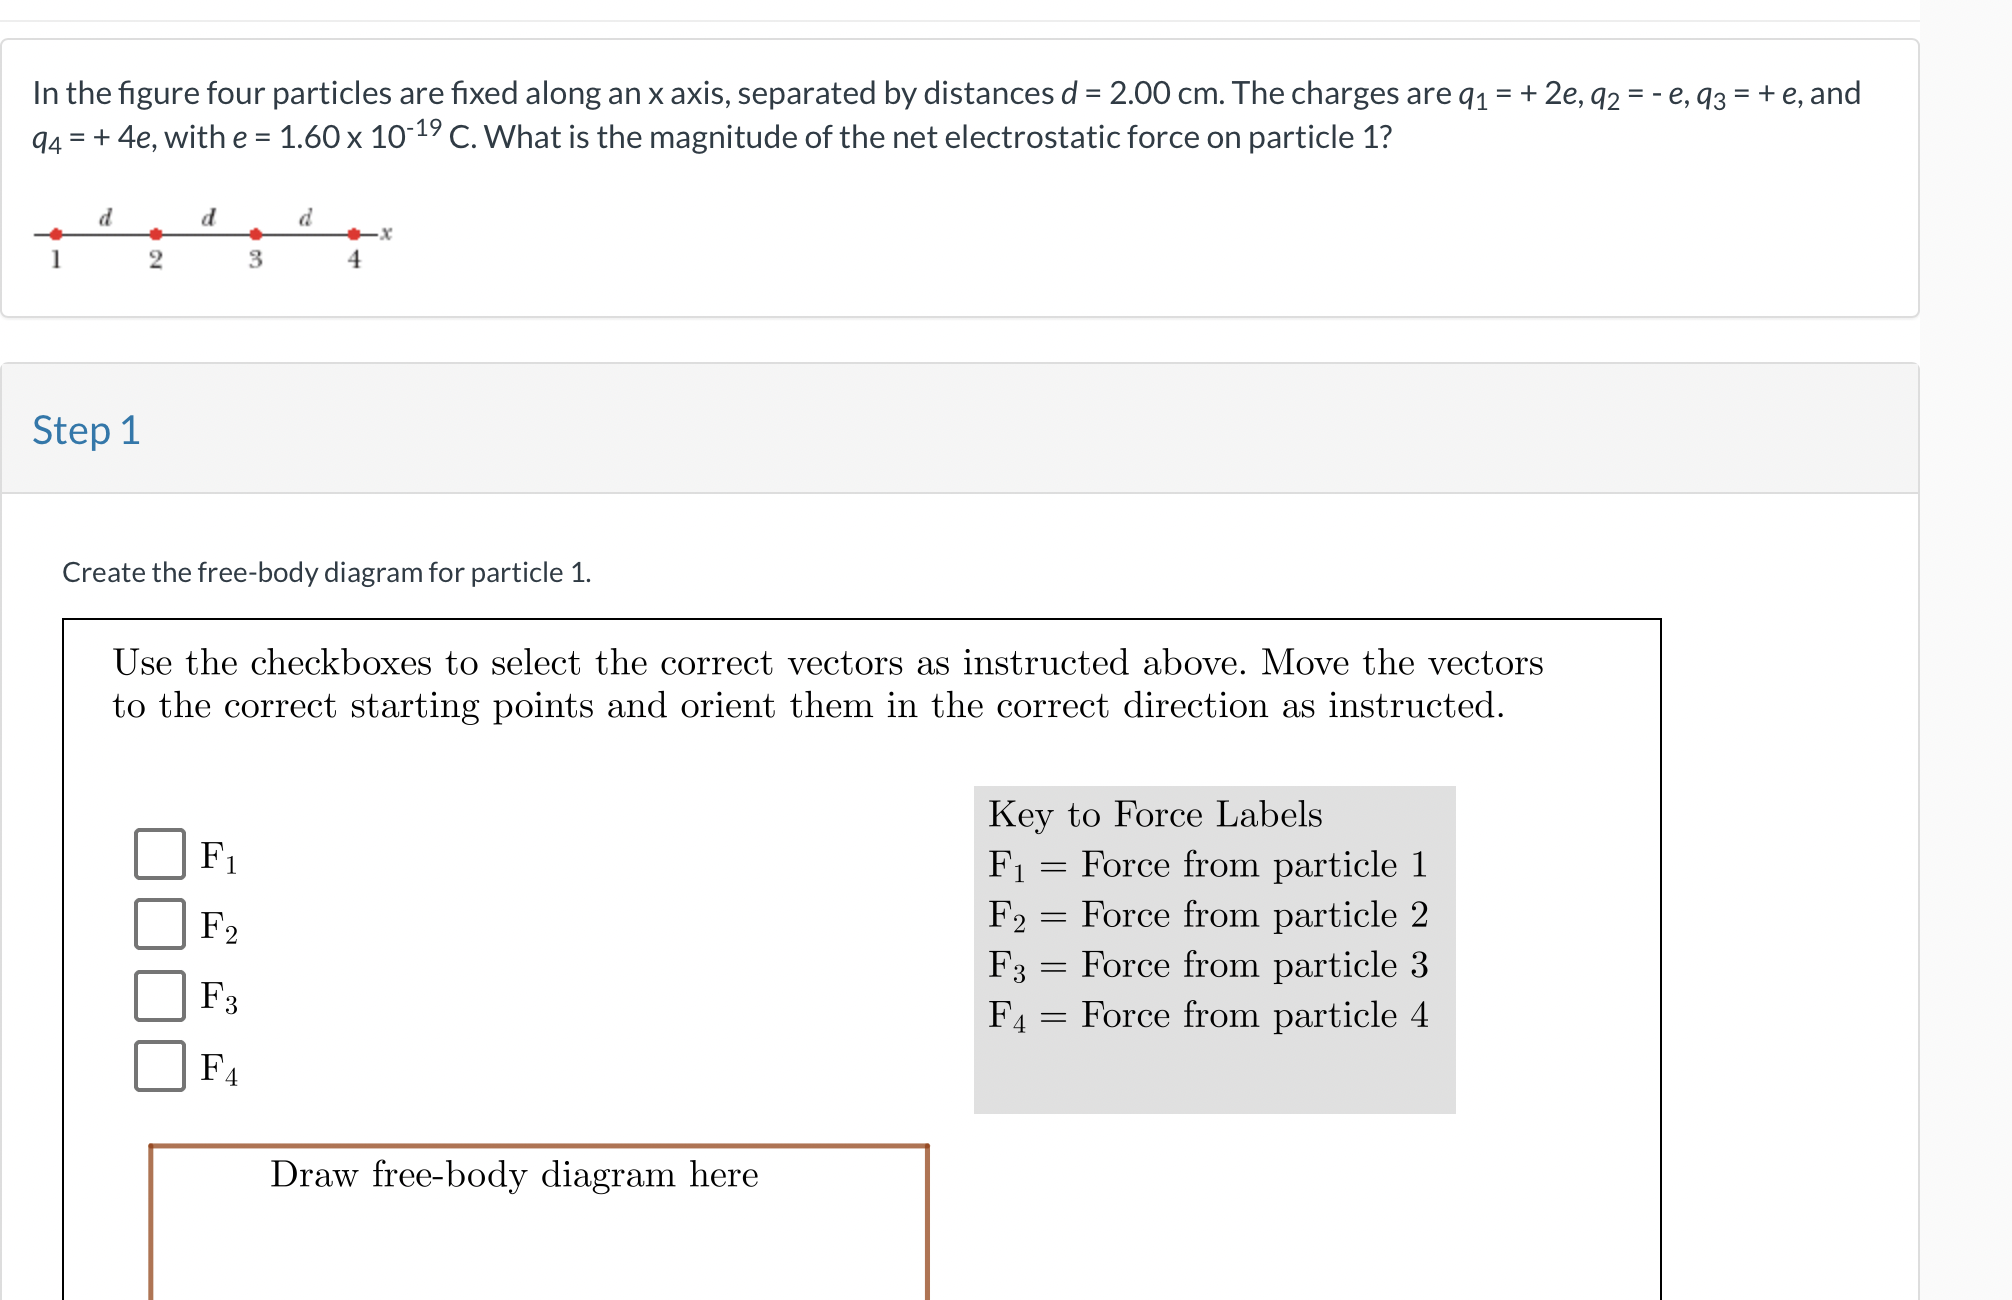Click the Step 1 section header

point(86,430)
